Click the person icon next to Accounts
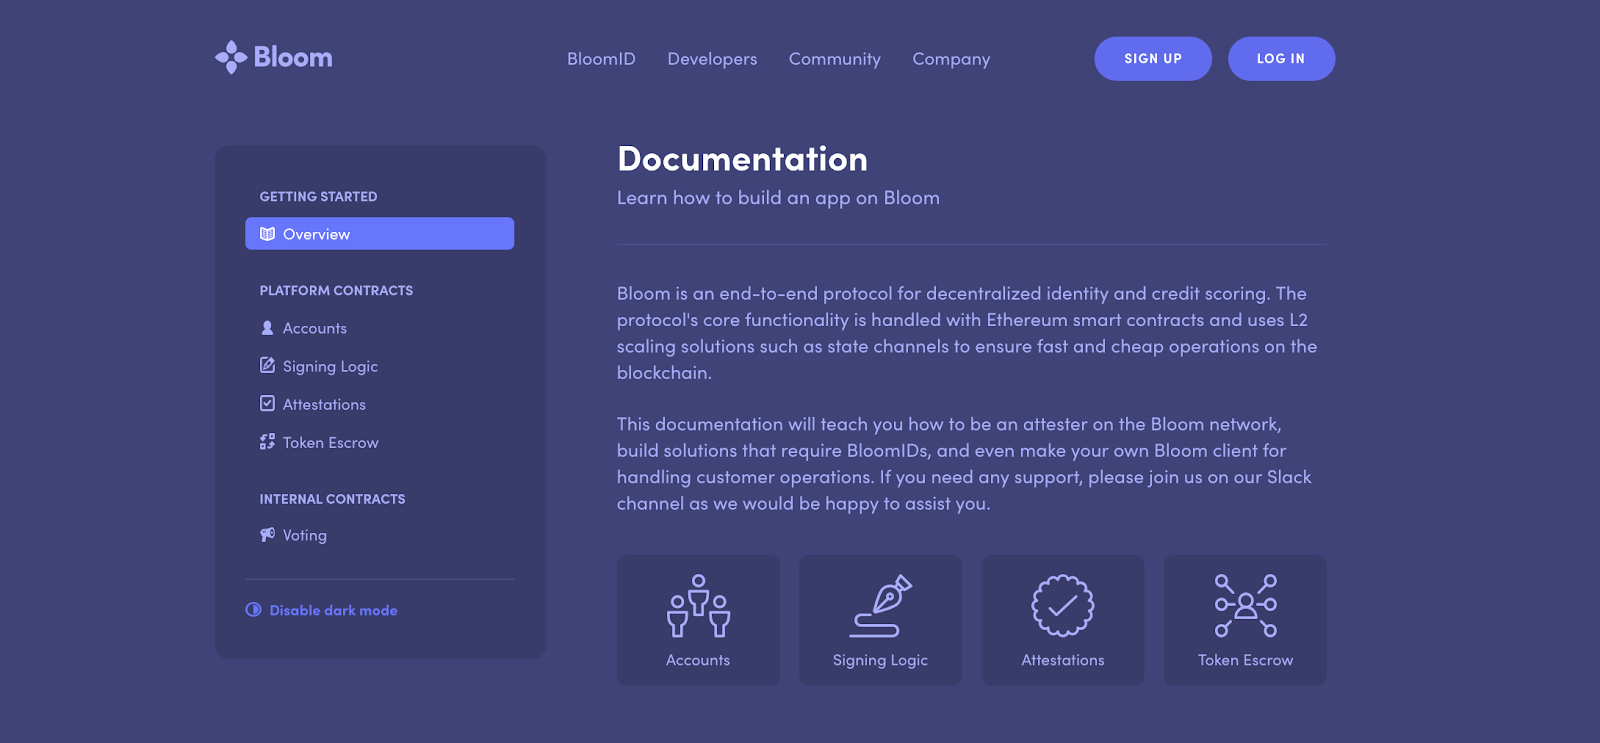The width and height of the screenshot is (1600, 743). click(267, 328)
